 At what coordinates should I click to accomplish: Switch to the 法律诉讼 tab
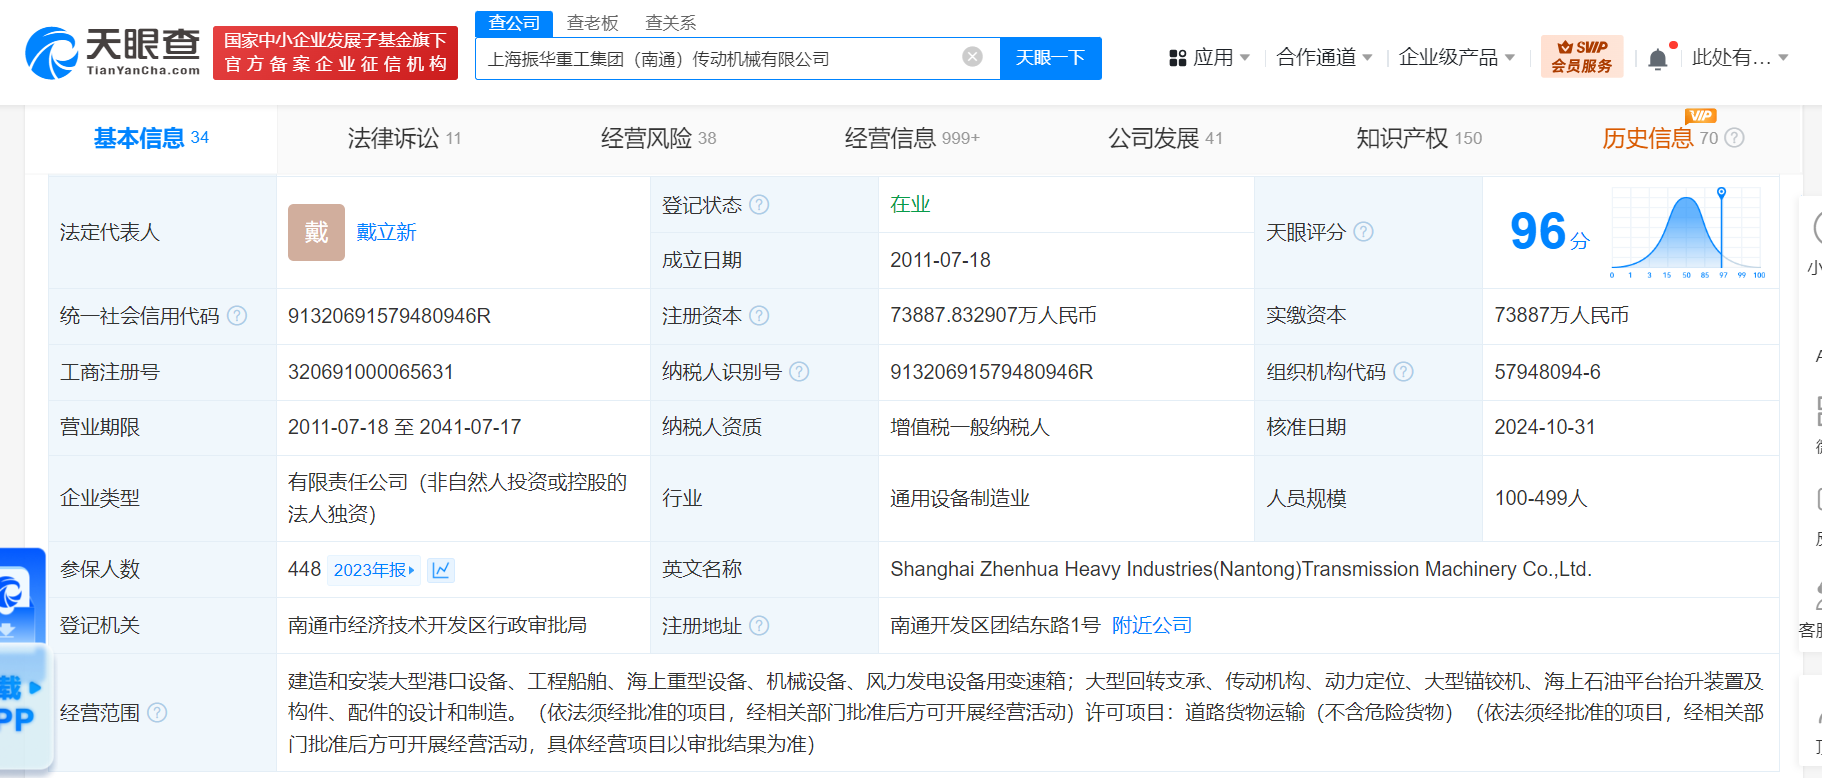point(404,138)
